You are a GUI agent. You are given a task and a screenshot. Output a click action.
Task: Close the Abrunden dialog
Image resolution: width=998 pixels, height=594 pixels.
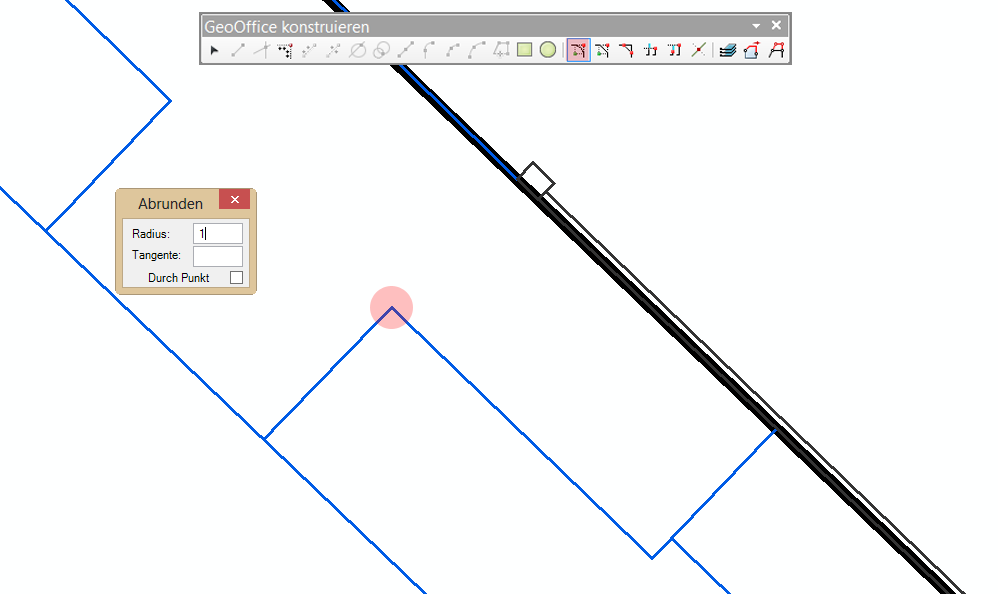tap(234, 200)
